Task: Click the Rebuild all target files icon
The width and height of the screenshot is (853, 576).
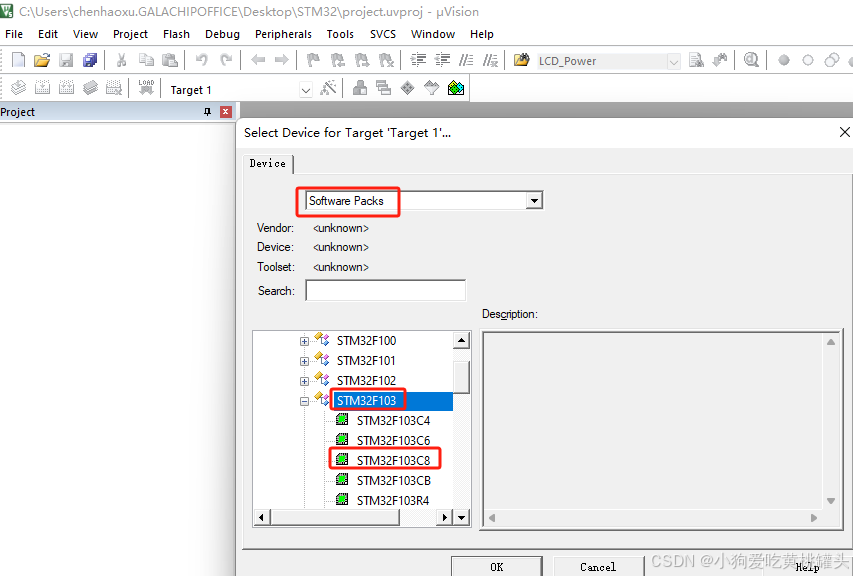Action: 66,88
